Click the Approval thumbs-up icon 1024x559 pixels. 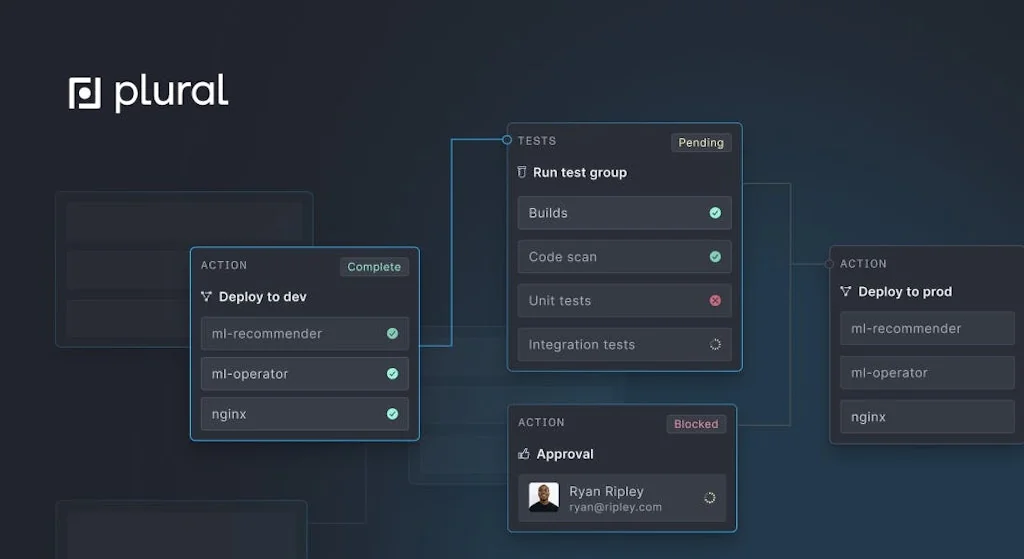pyautogui.click(x=524, y=453)
